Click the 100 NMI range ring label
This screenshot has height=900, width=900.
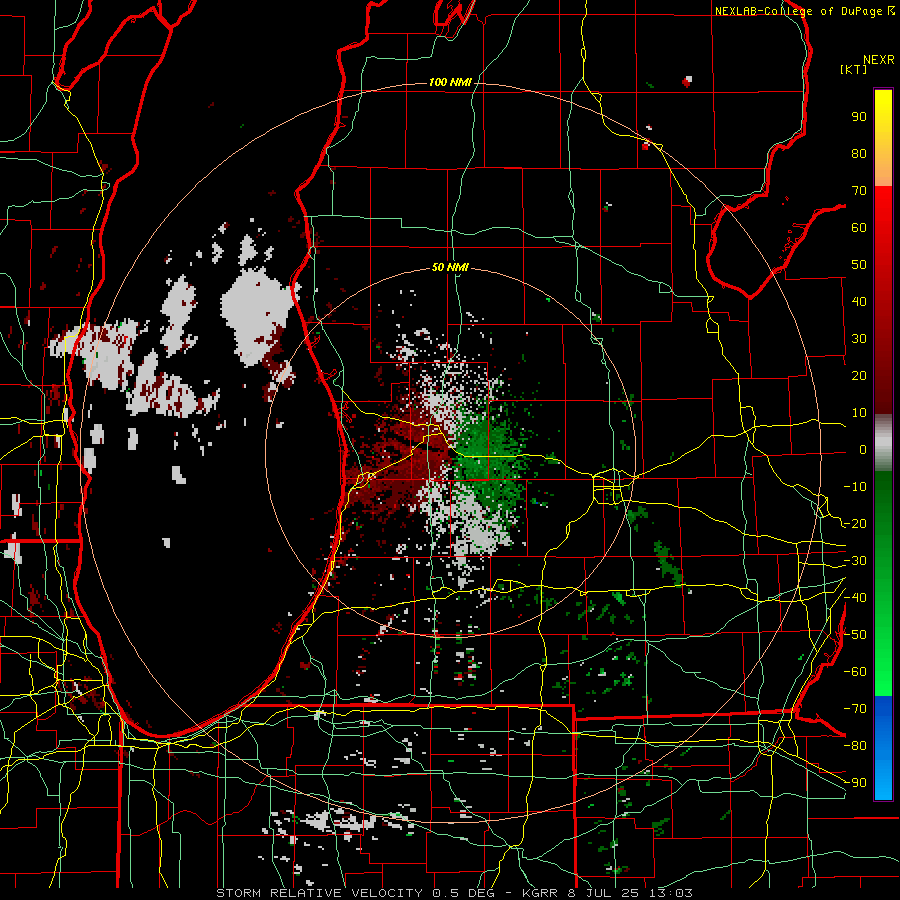[x=450, y=83]
